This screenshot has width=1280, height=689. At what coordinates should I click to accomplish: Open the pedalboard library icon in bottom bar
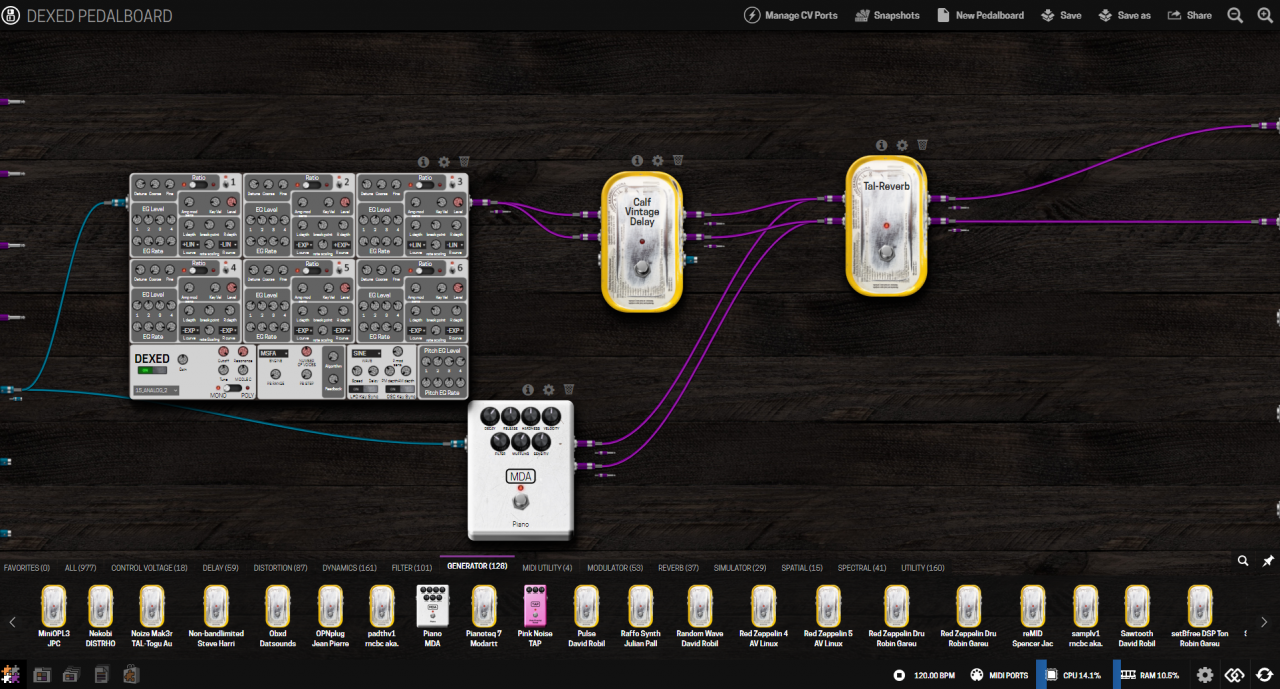coord(42,675)
